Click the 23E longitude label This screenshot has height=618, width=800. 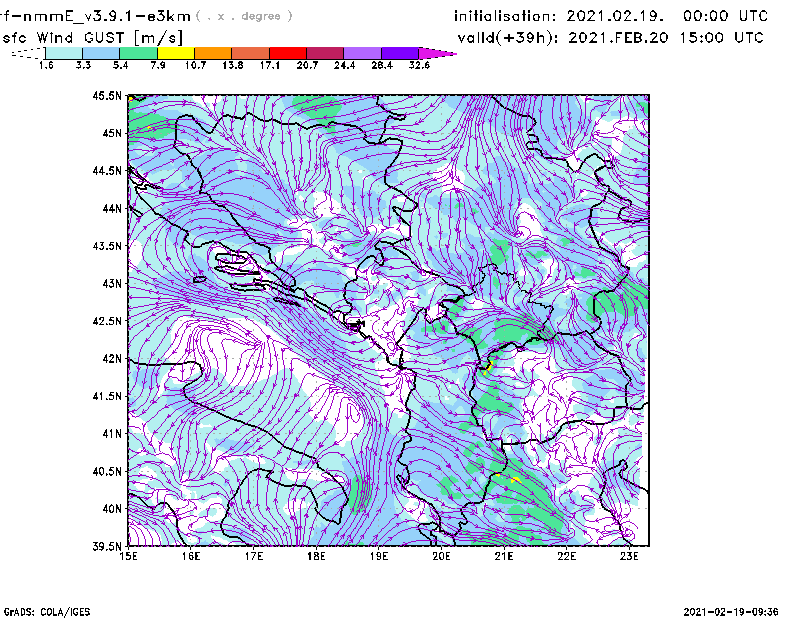pos(629,556)
